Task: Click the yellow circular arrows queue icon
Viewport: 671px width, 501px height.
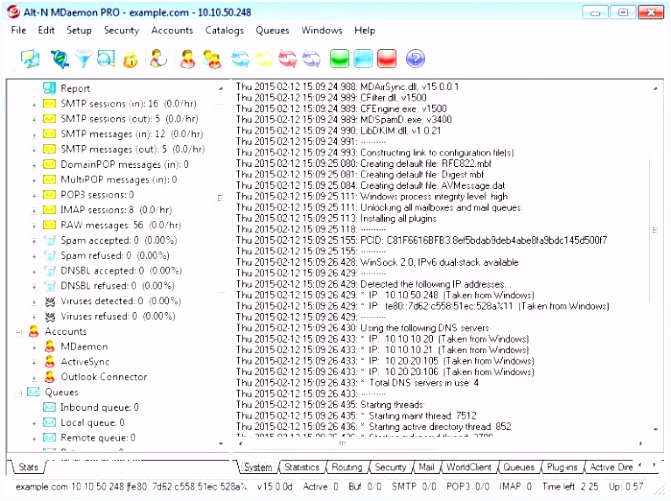Action: (x=264, y=59)
